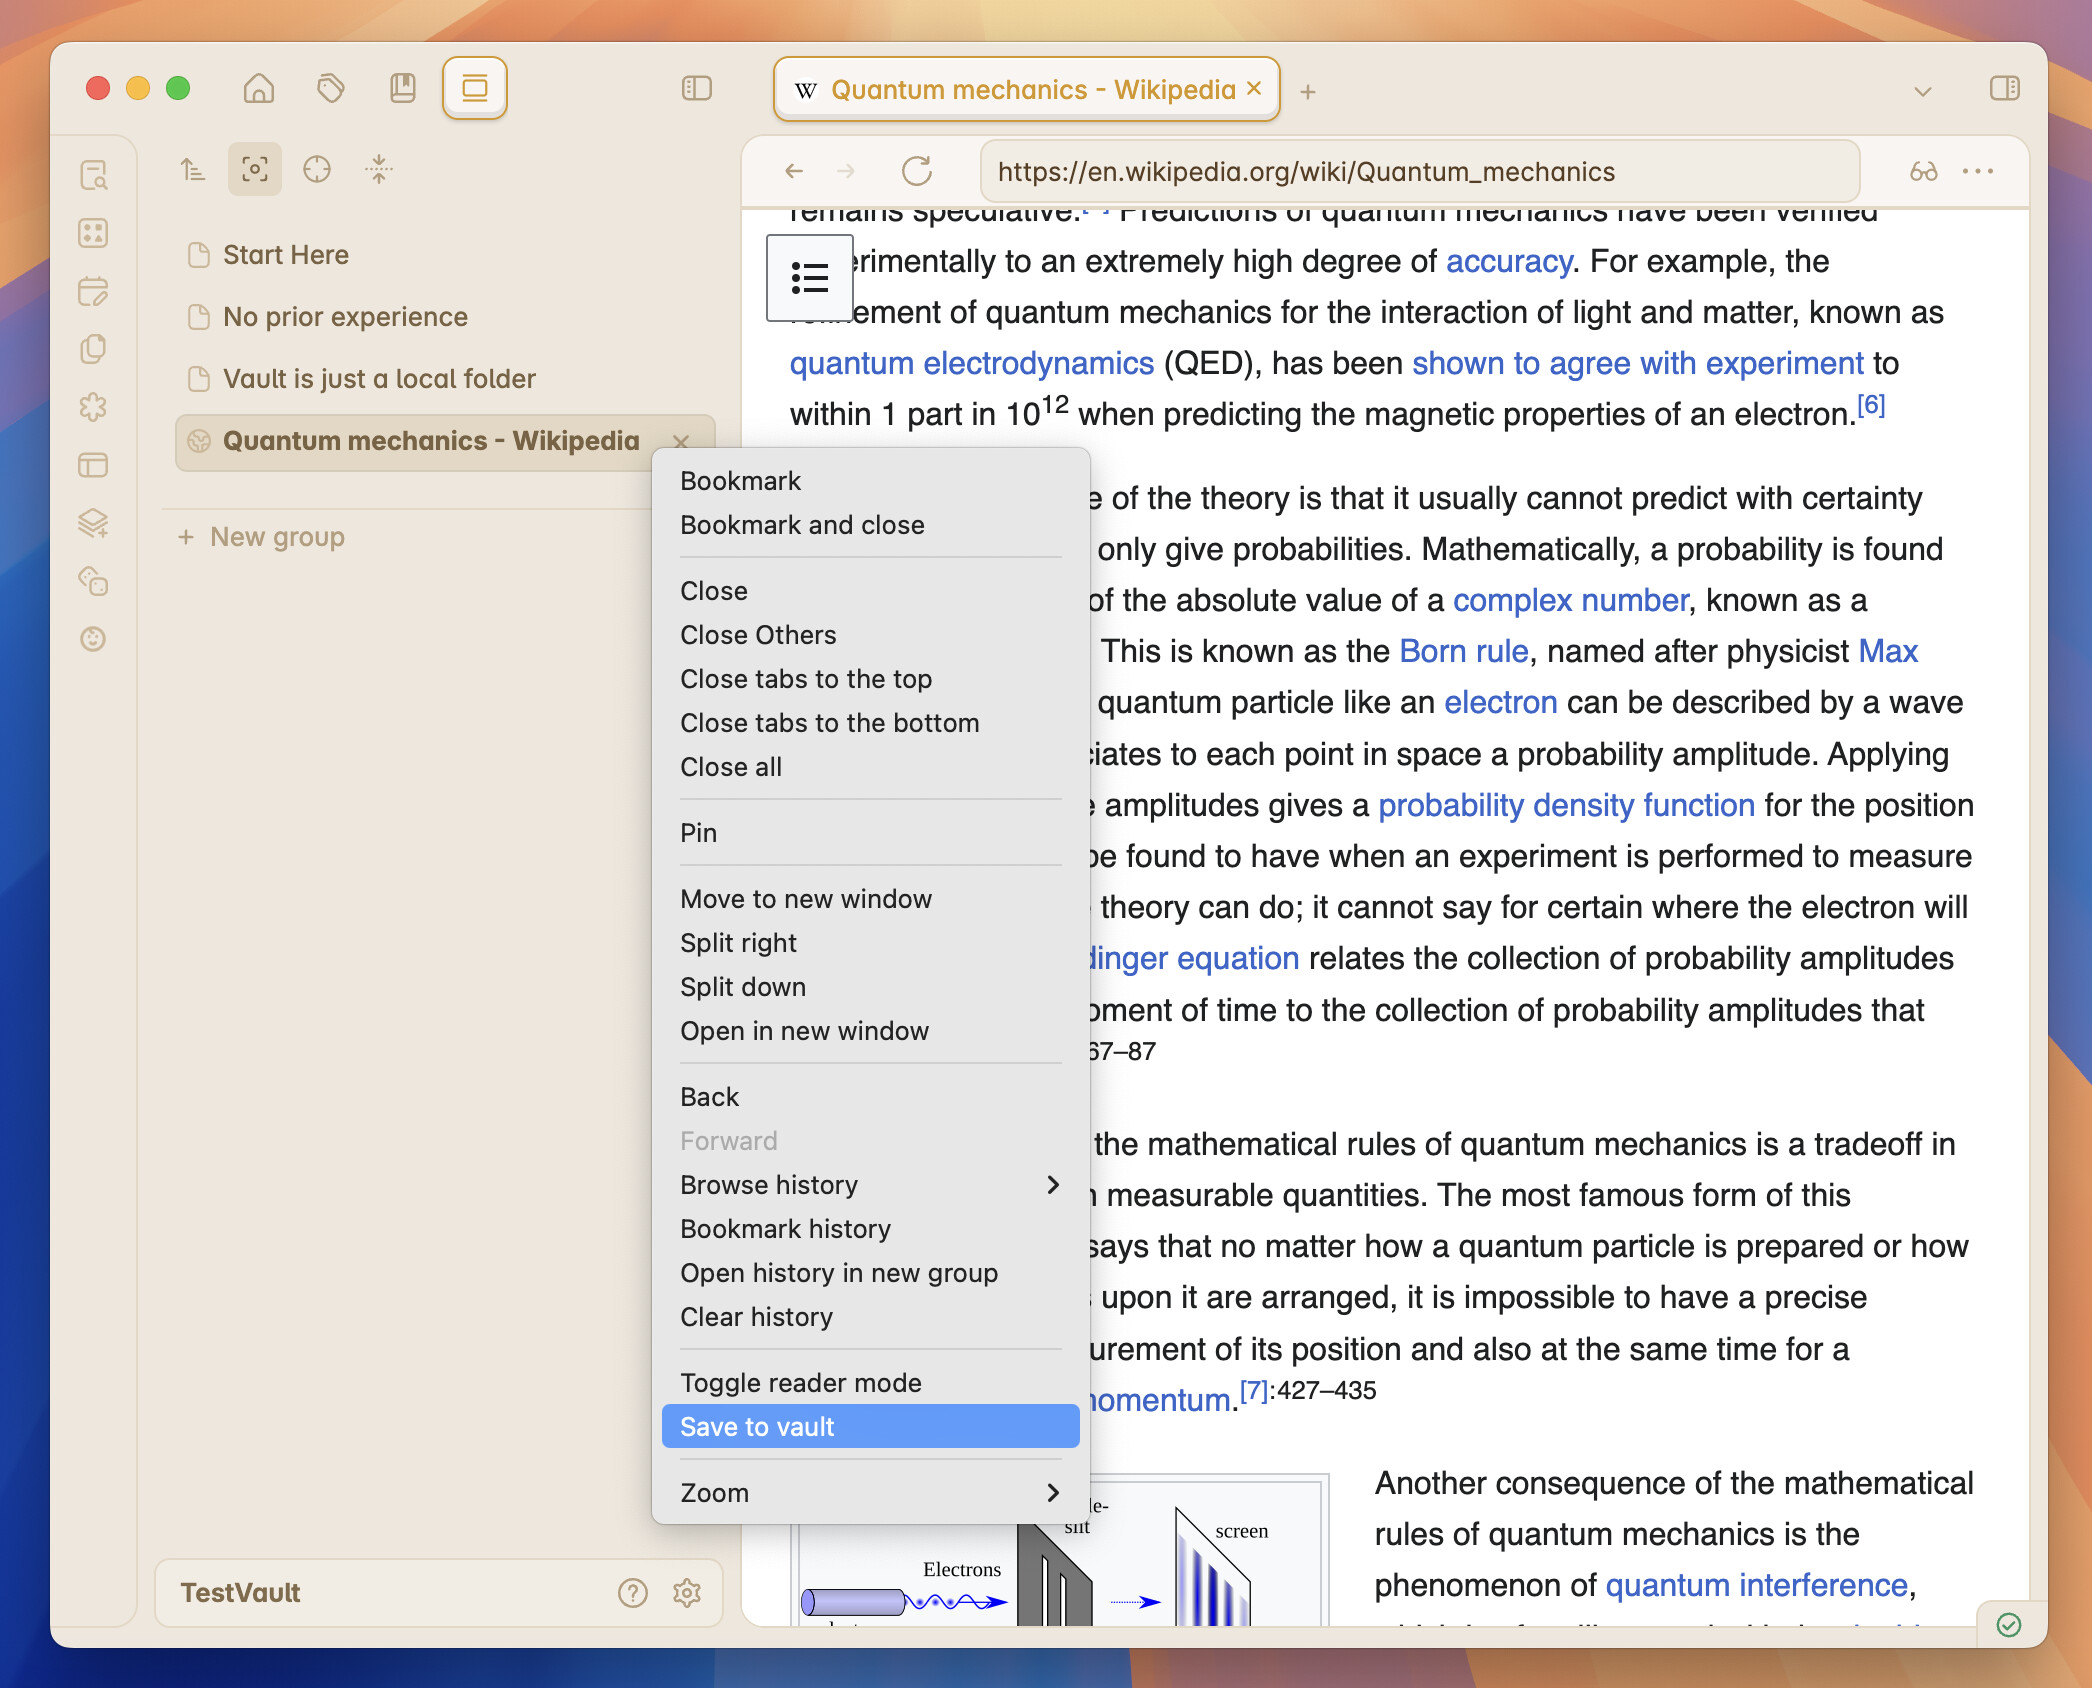Open the feedback smiley icon
The image size is (2092, 1688).
[94, 641]
